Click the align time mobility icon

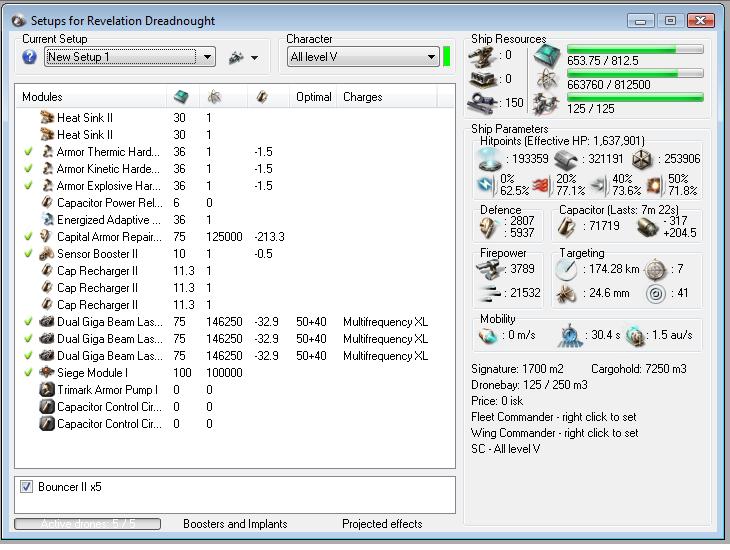click(x=570, y=336)
